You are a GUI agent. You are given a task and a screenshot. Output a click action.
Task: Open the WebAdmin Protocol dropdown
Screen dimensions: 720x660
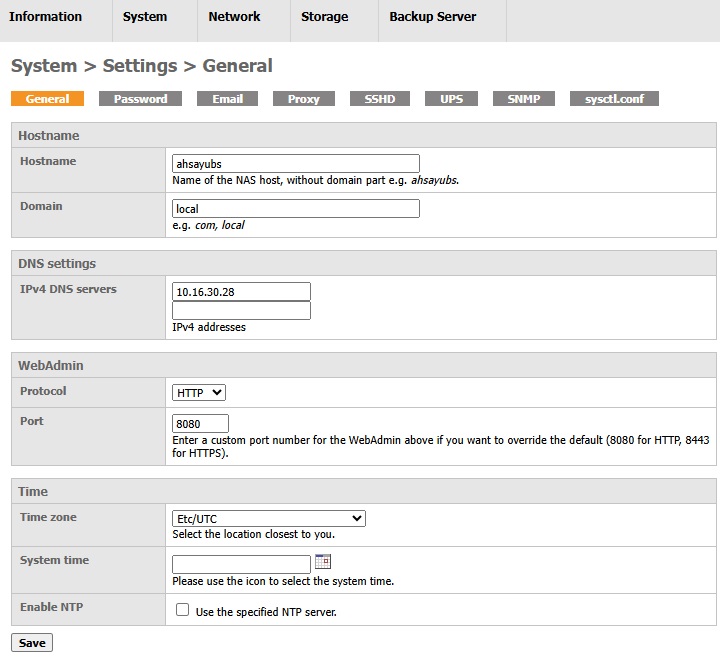coord(199,393)
